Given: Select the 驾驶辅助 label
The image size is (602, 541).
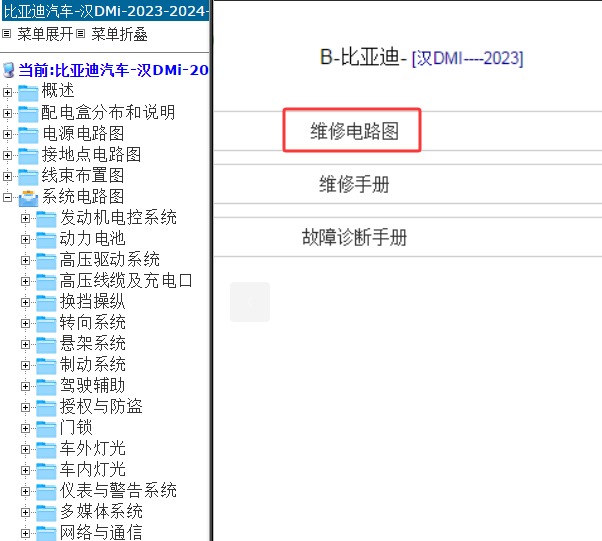Looking at the screenshot, I should click(x=92, y=385).
